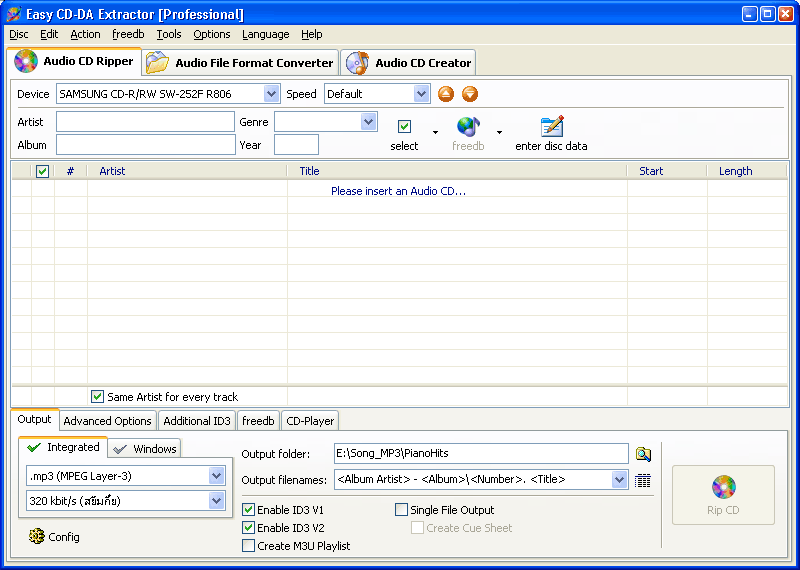Click 'Please insert an Audio CD...' message

click(x=398, y=191)
